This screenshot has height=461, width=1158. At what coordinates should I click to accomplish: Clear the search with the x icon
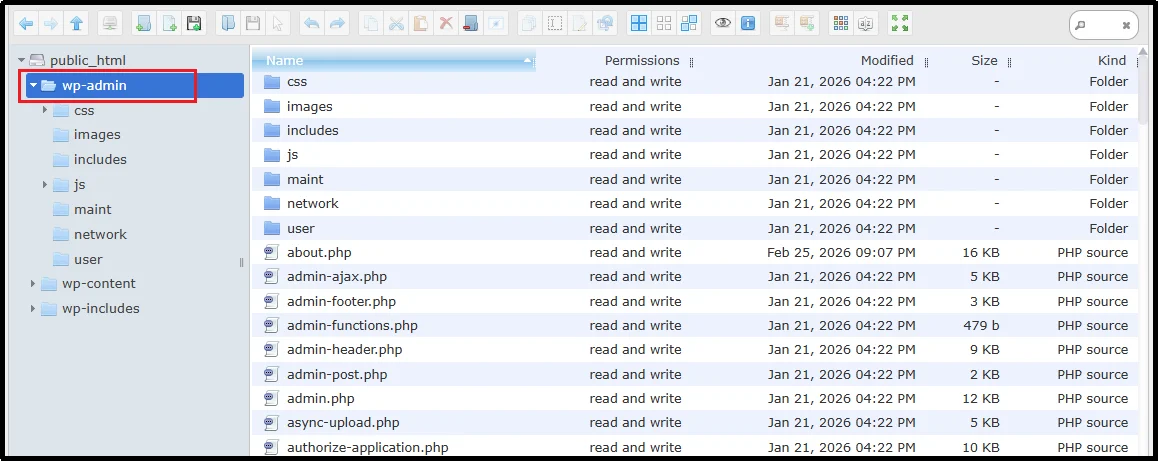coord(1126,25)
